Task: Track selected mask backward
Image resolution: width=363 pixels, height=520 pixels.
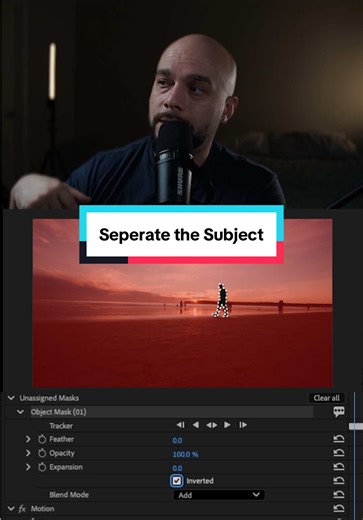Action: [196, 425]
